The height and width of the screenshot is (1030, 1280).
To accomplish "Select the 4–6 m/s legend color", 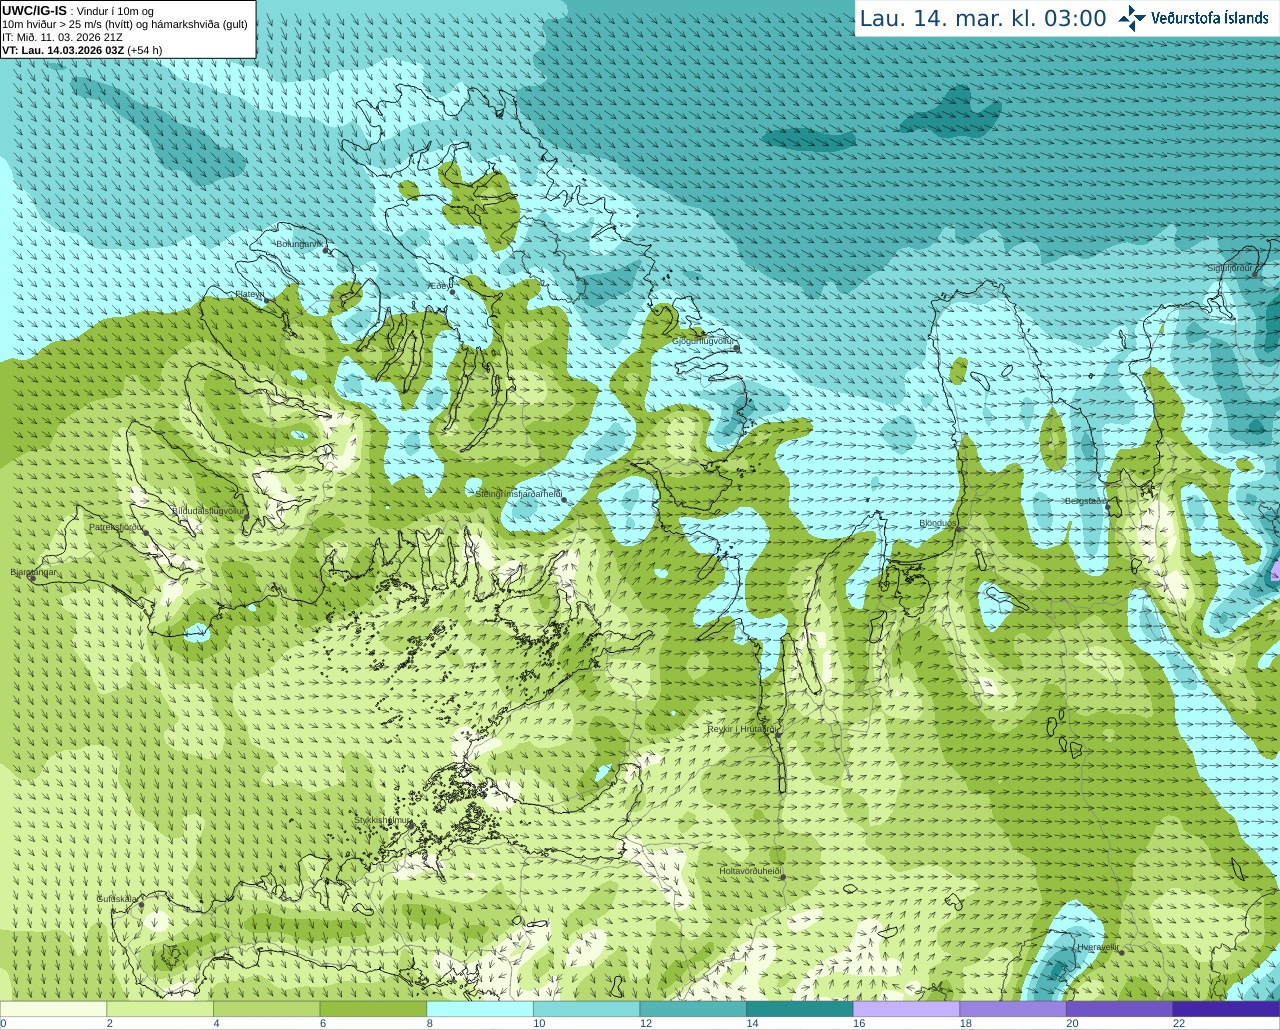I will [266, 1009].
